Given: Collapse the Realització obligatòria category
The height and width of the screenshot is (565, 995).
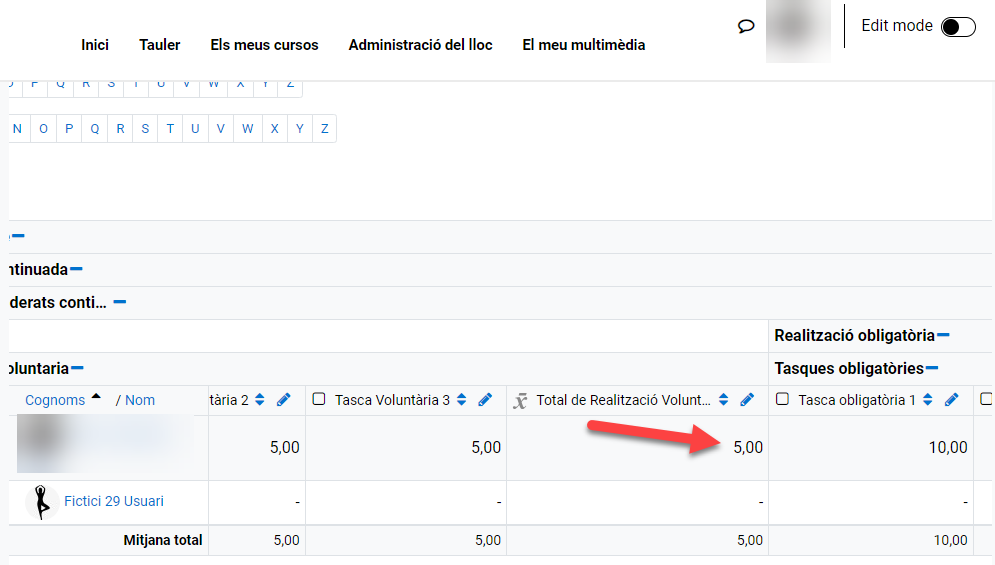Looking at the screenshot, I should point(943,335).
